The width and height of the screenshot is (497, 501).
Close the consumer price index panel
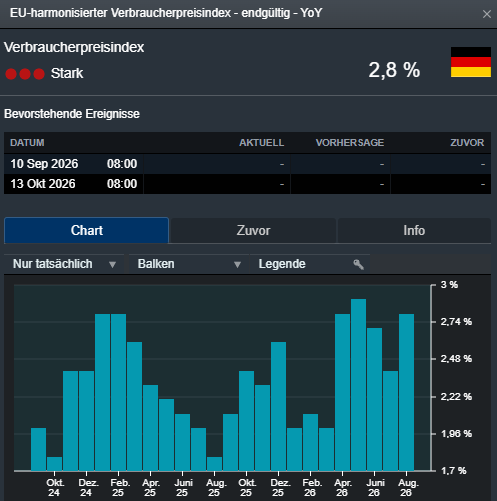tap(487, 14)
